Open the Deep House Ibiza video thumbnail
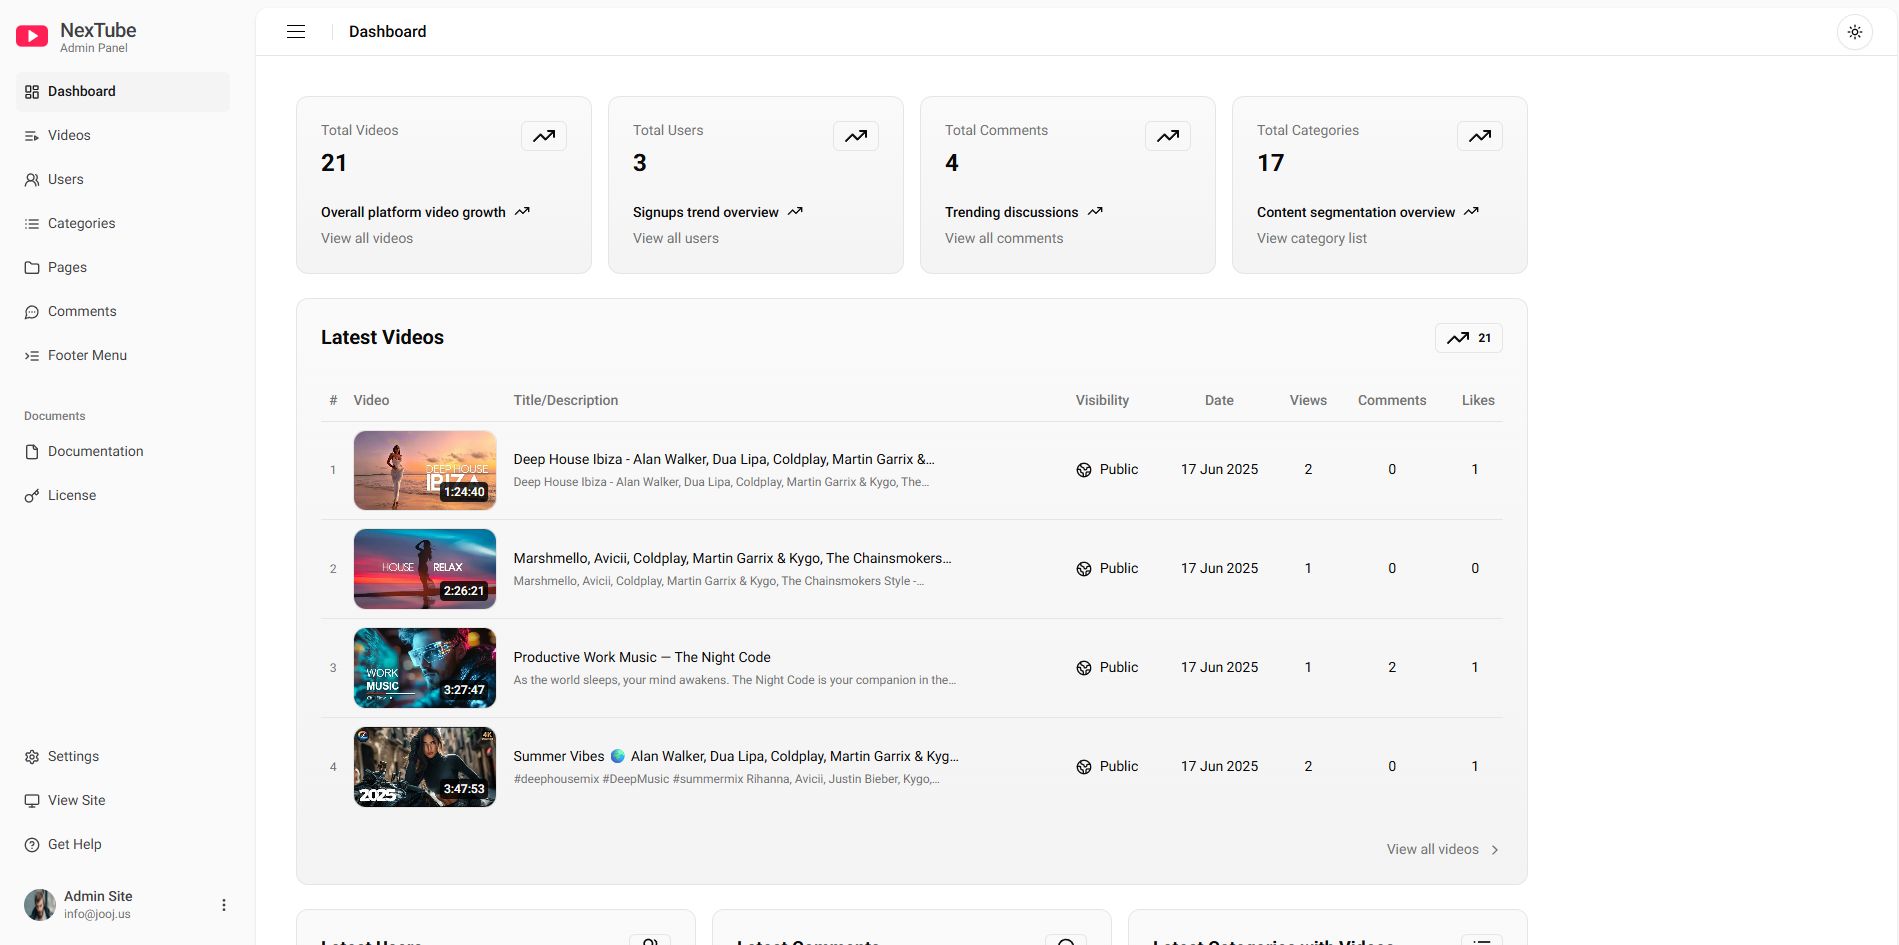This screenshot has height=945, width=1899. (x=425, y=470)
